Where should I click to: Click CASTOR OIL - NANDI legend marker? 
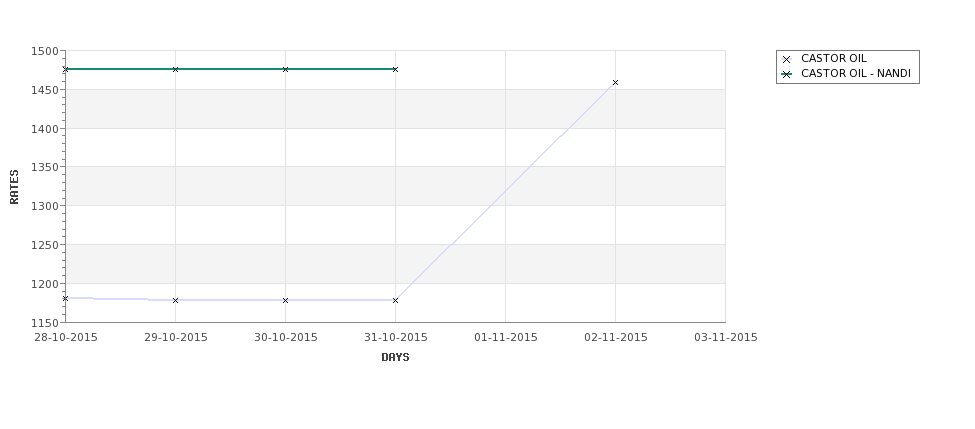click(787, 74)
